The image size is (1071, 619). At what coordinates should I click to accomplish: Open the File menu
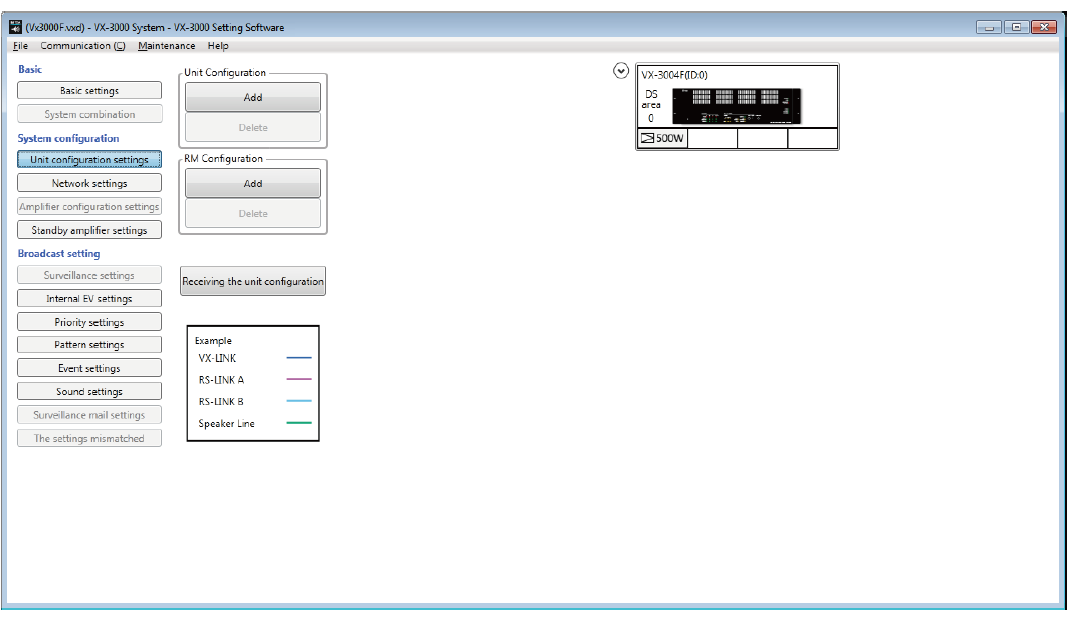tap(20, 46)
